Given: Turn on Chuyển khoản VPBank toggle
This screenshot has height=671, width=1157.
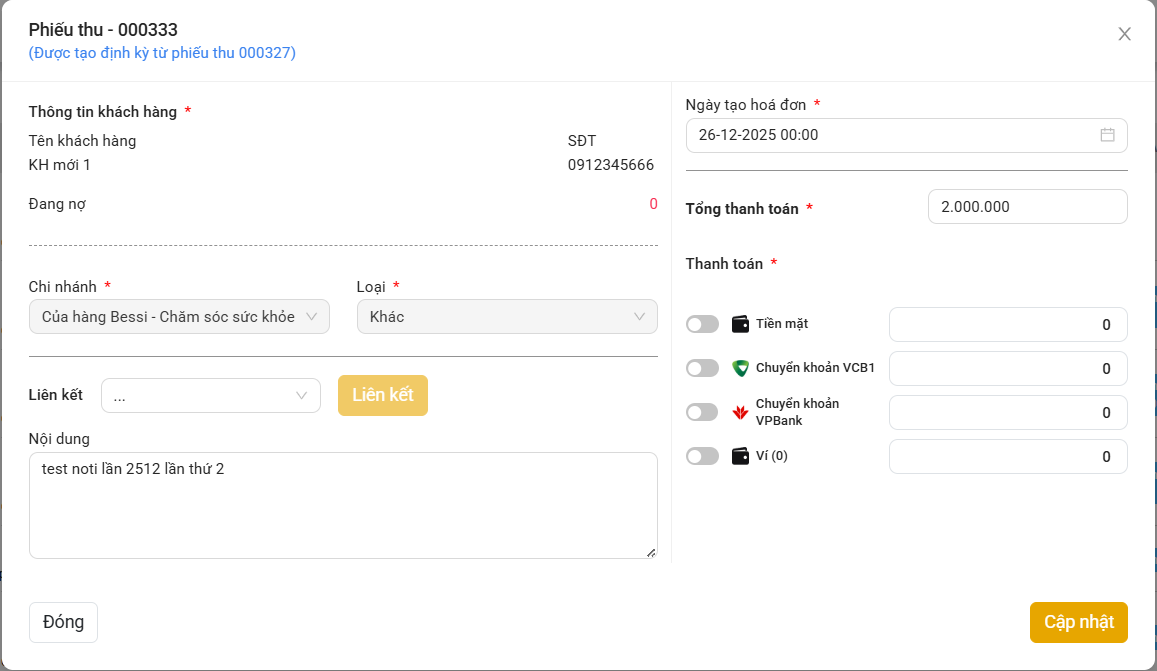Looking at the screenshot, I should pos(702,412).
